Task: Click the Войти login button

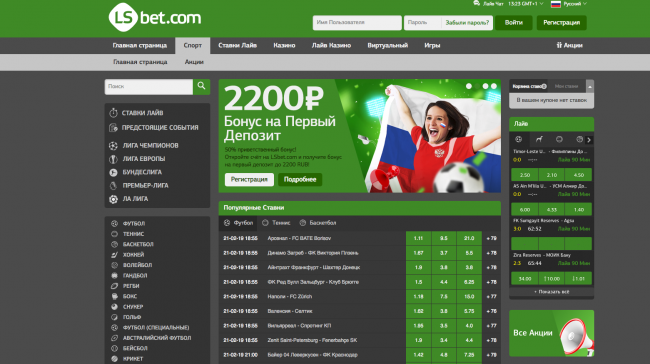Action: pos(514,23)
